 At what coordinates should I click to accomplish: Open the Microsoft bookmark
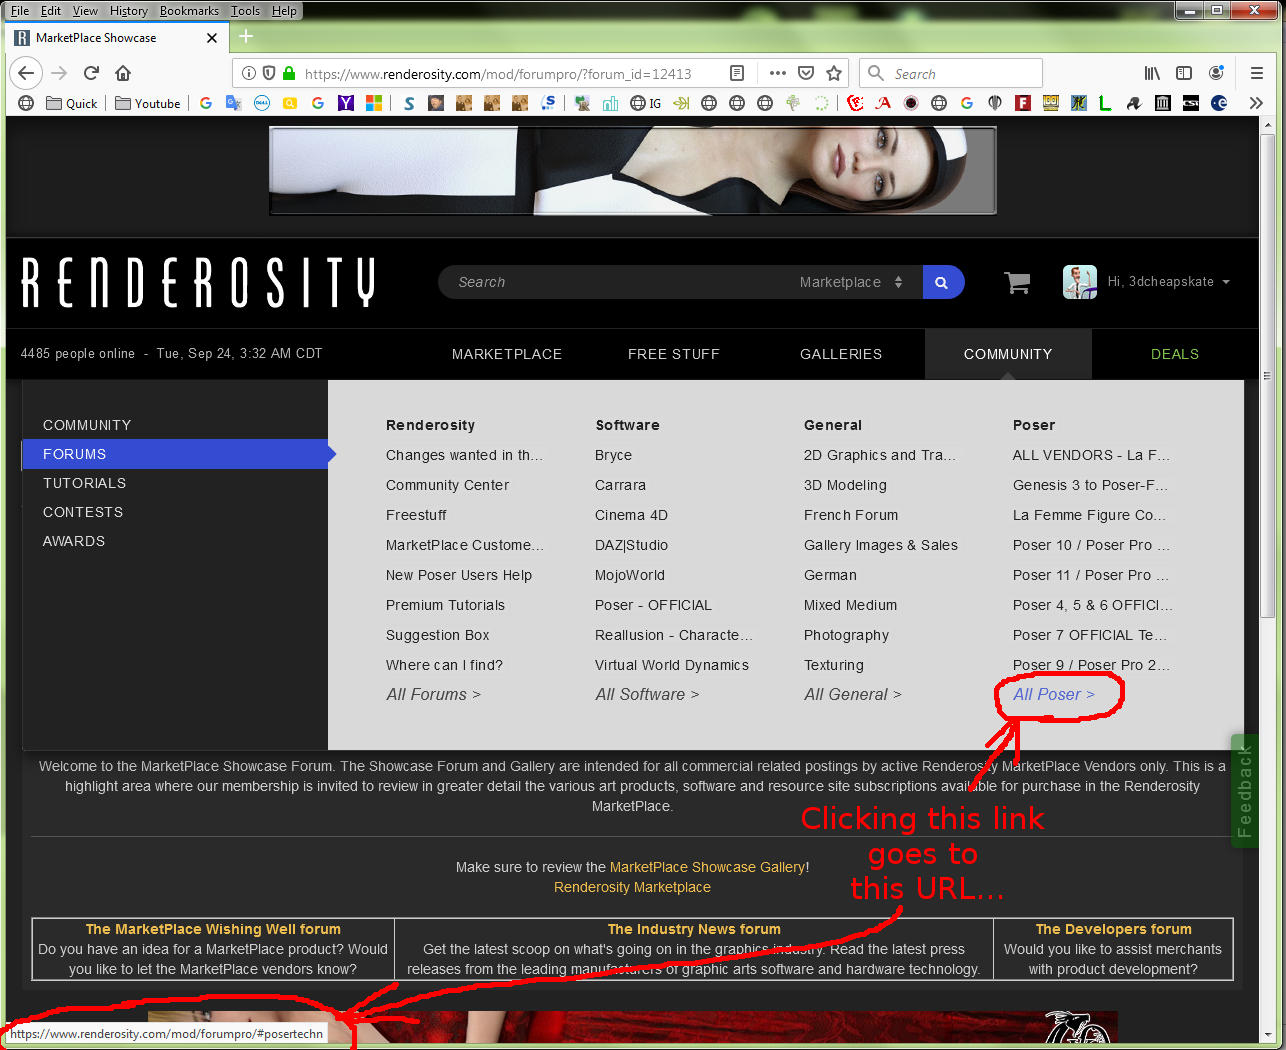point(374,103)
